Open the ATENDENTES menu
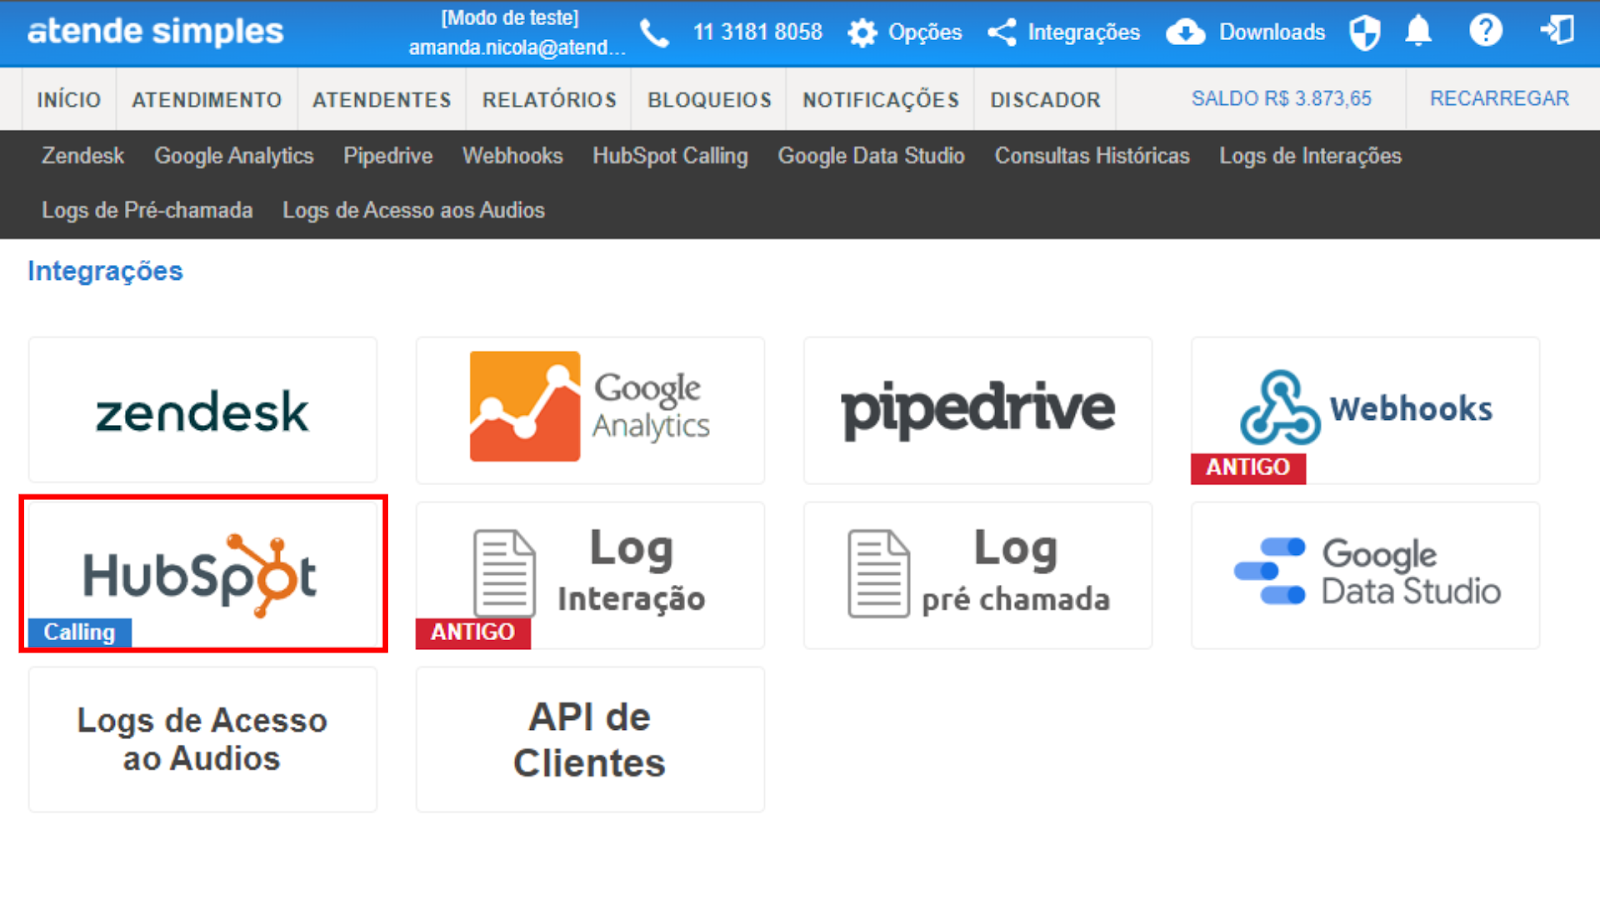Image resolution: width=1600 pixels, height=900 pixels. pos(382,100)
